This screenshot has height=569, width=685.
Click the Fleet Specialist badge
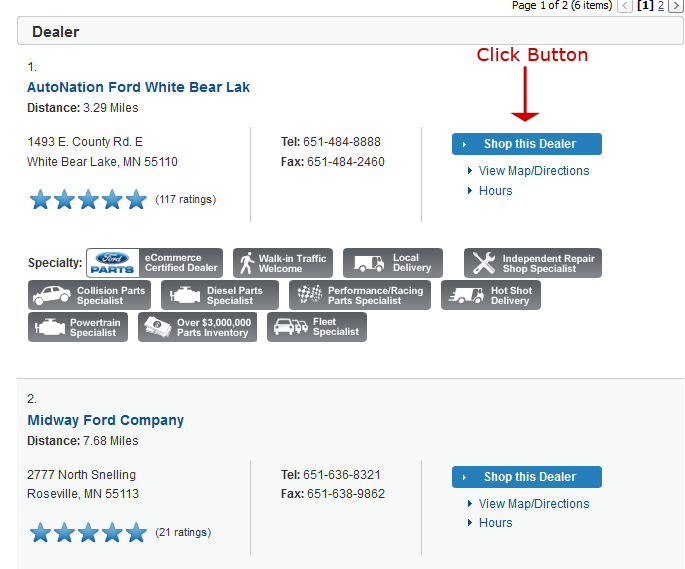[317, 327]
